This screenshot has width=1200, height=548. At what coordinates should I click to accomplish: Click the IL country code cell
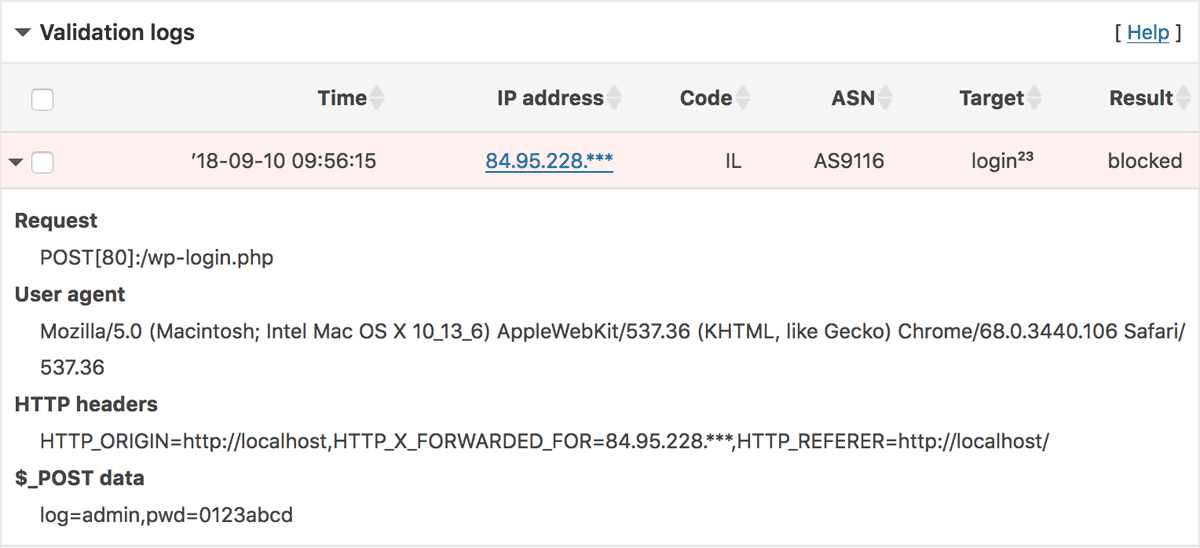(733, 161)
